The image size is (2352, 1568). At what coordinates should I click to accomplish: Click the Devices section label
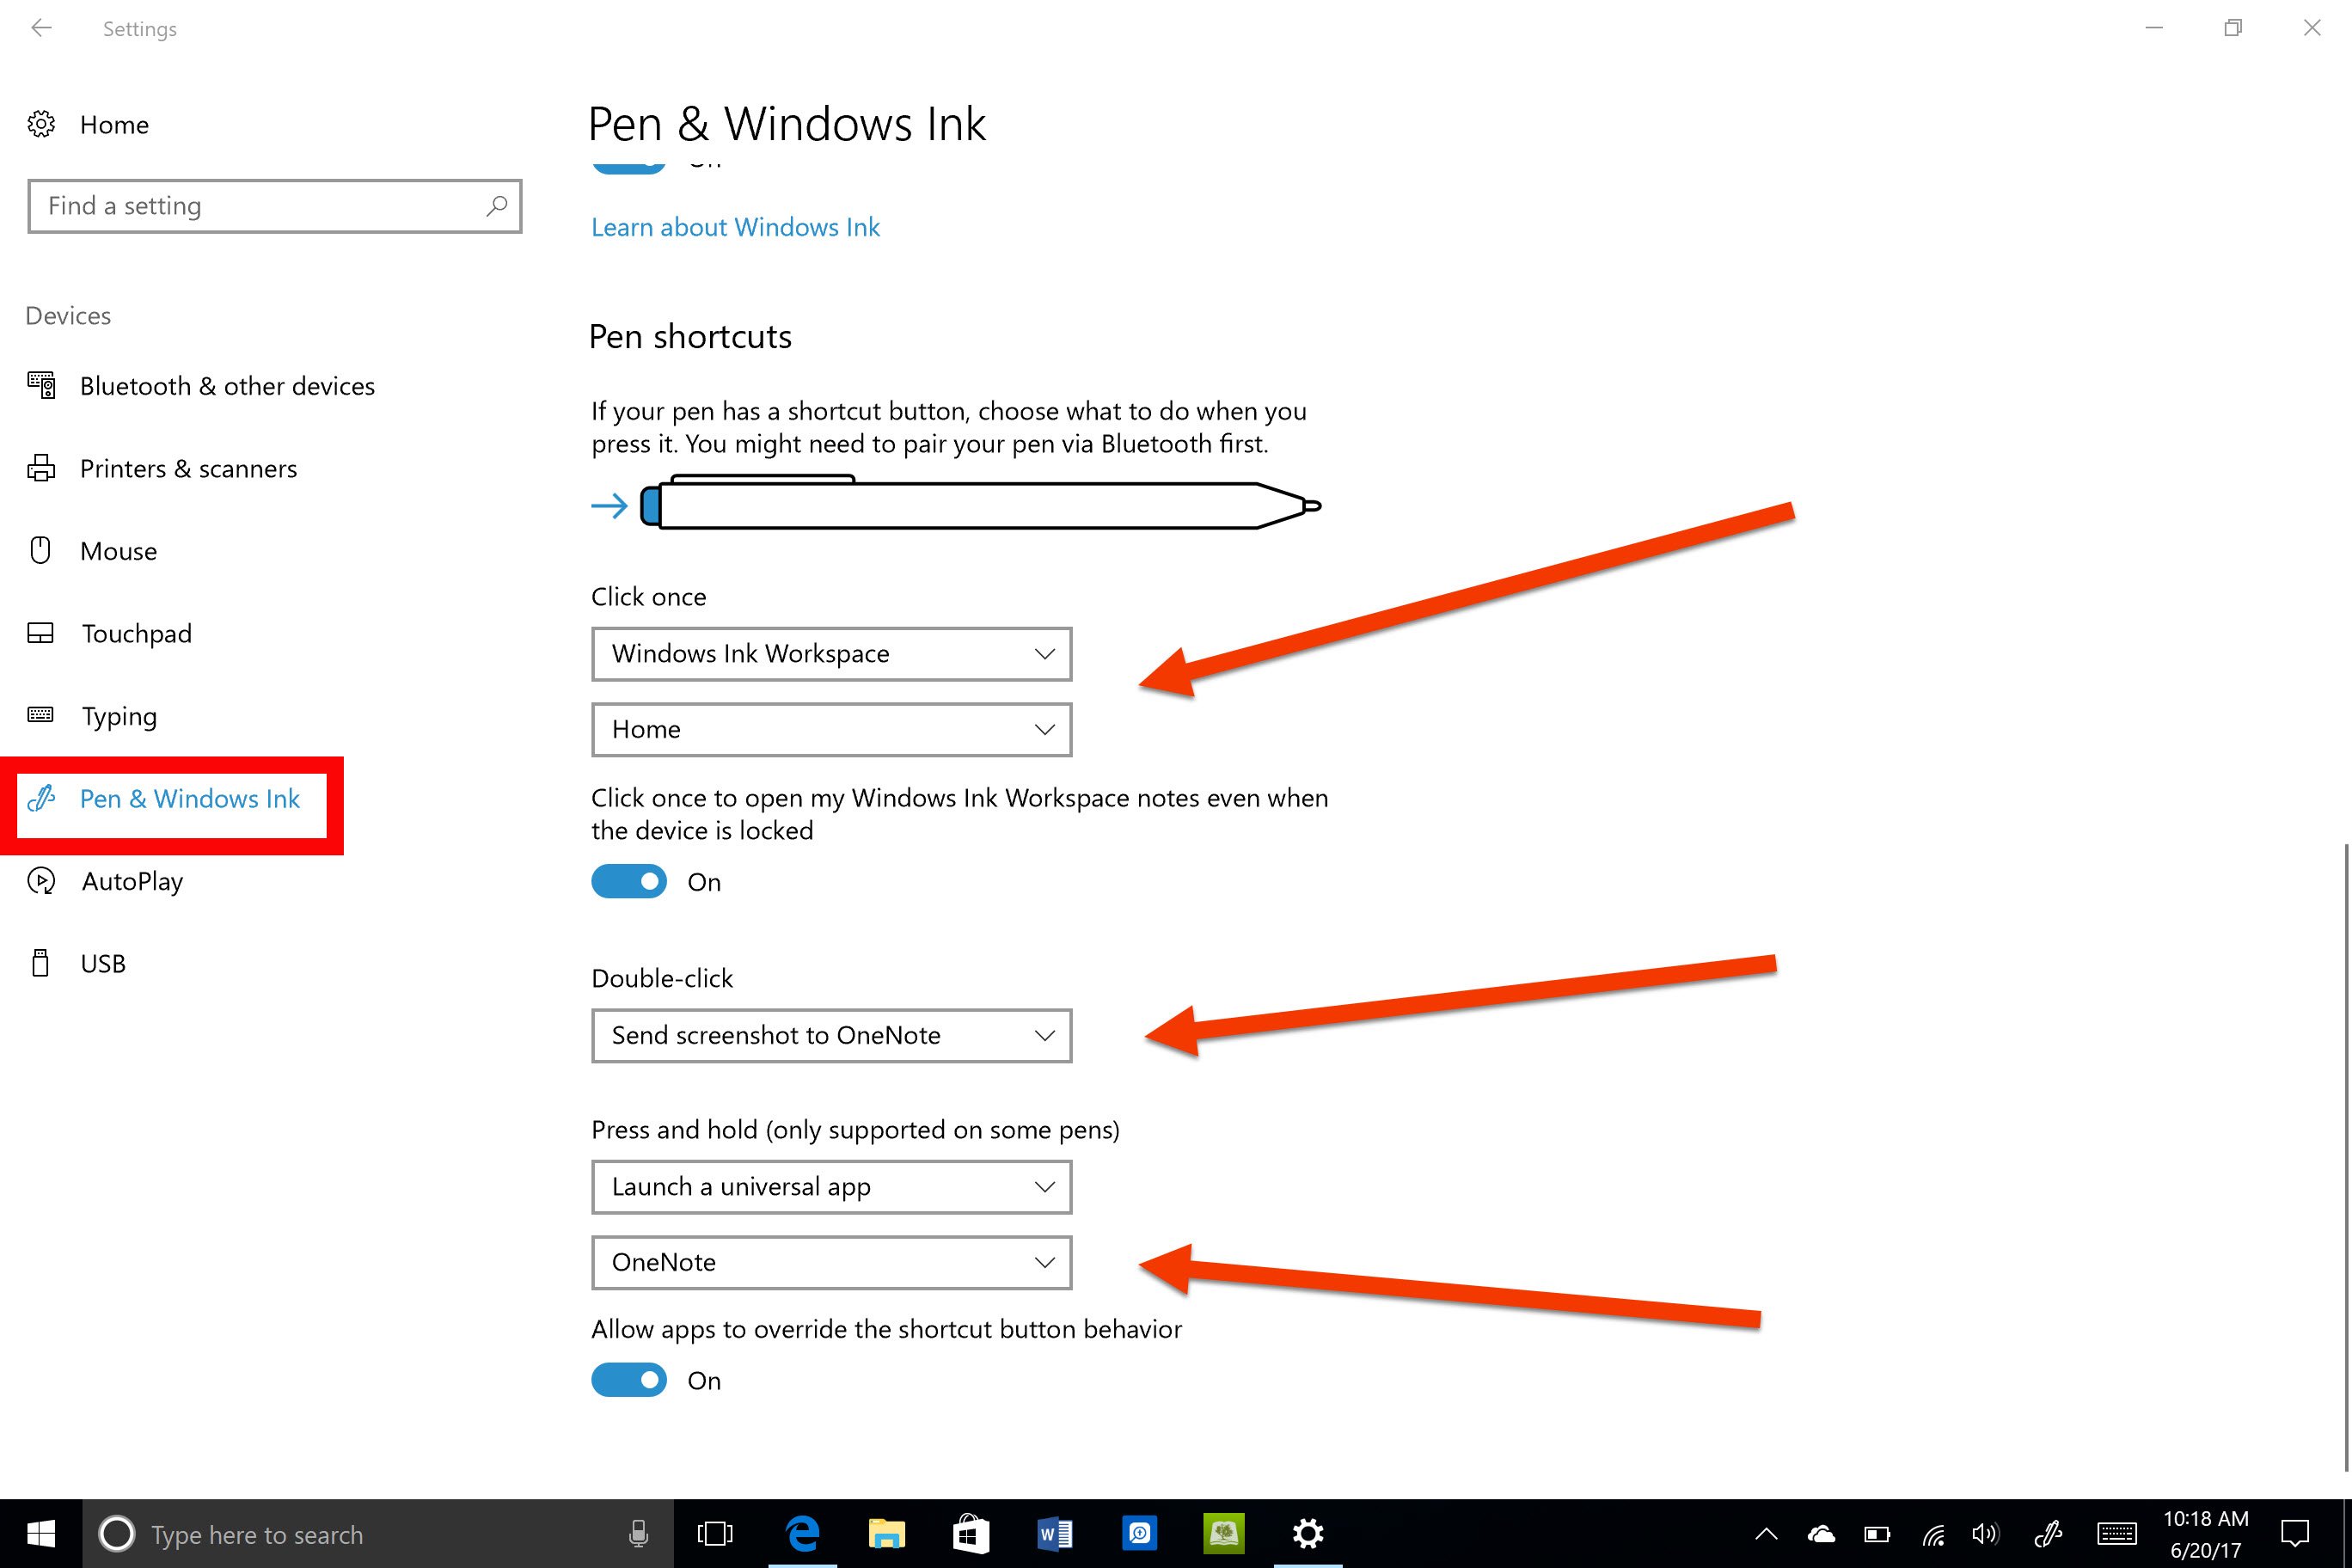[68, 315]
